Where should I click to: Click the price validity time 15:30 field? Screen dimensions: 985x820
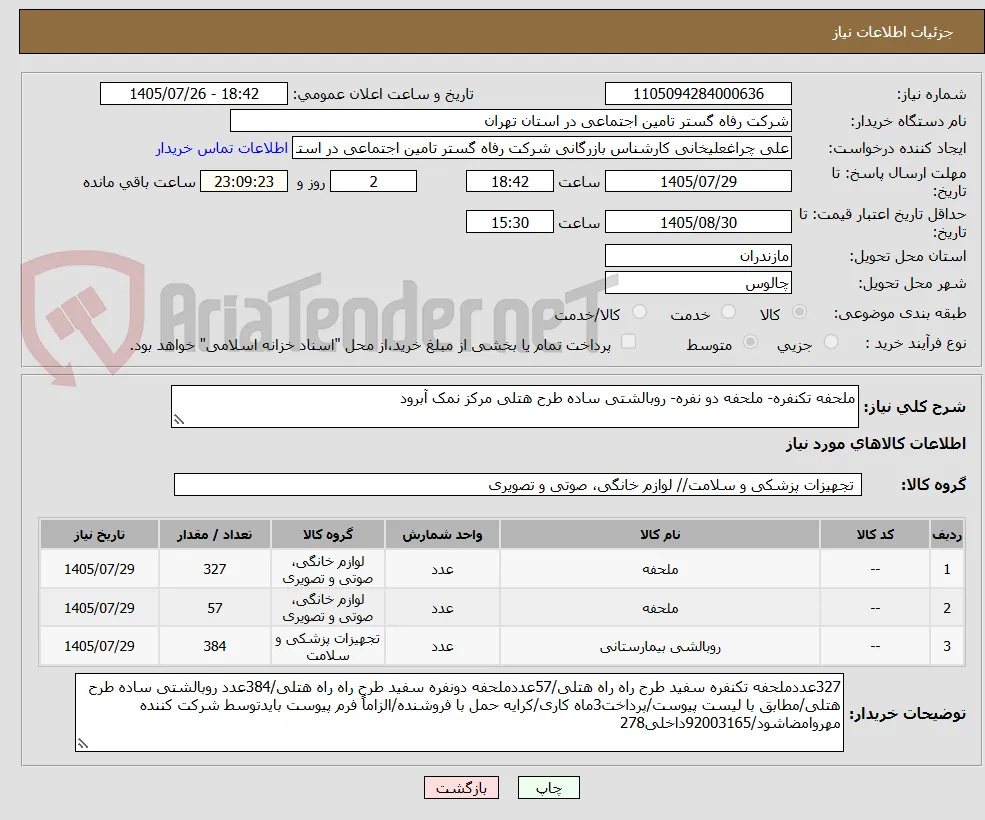click(509, 222)
